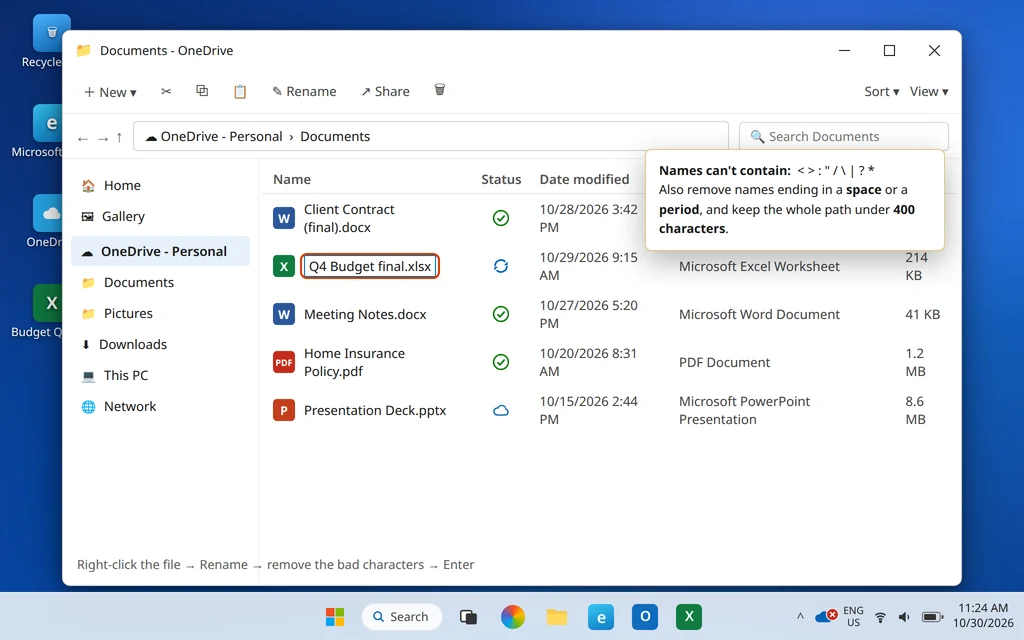The image size is (1024, 640).
Task: Click Word icon of Client Contract file
Action: (283, 218)
